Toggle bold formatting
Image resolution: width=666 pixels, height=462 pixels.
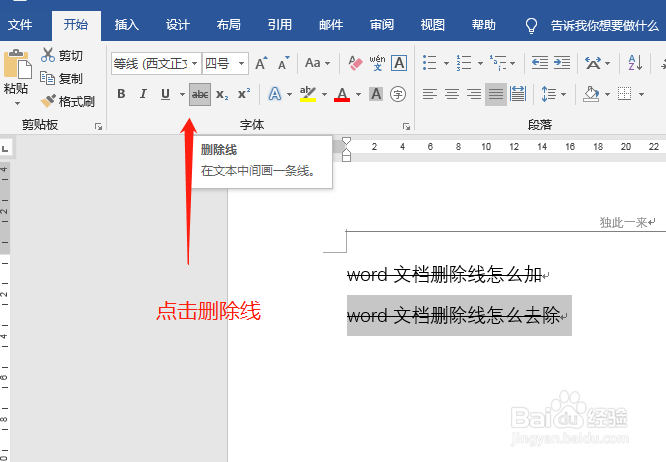click(121, 94)
